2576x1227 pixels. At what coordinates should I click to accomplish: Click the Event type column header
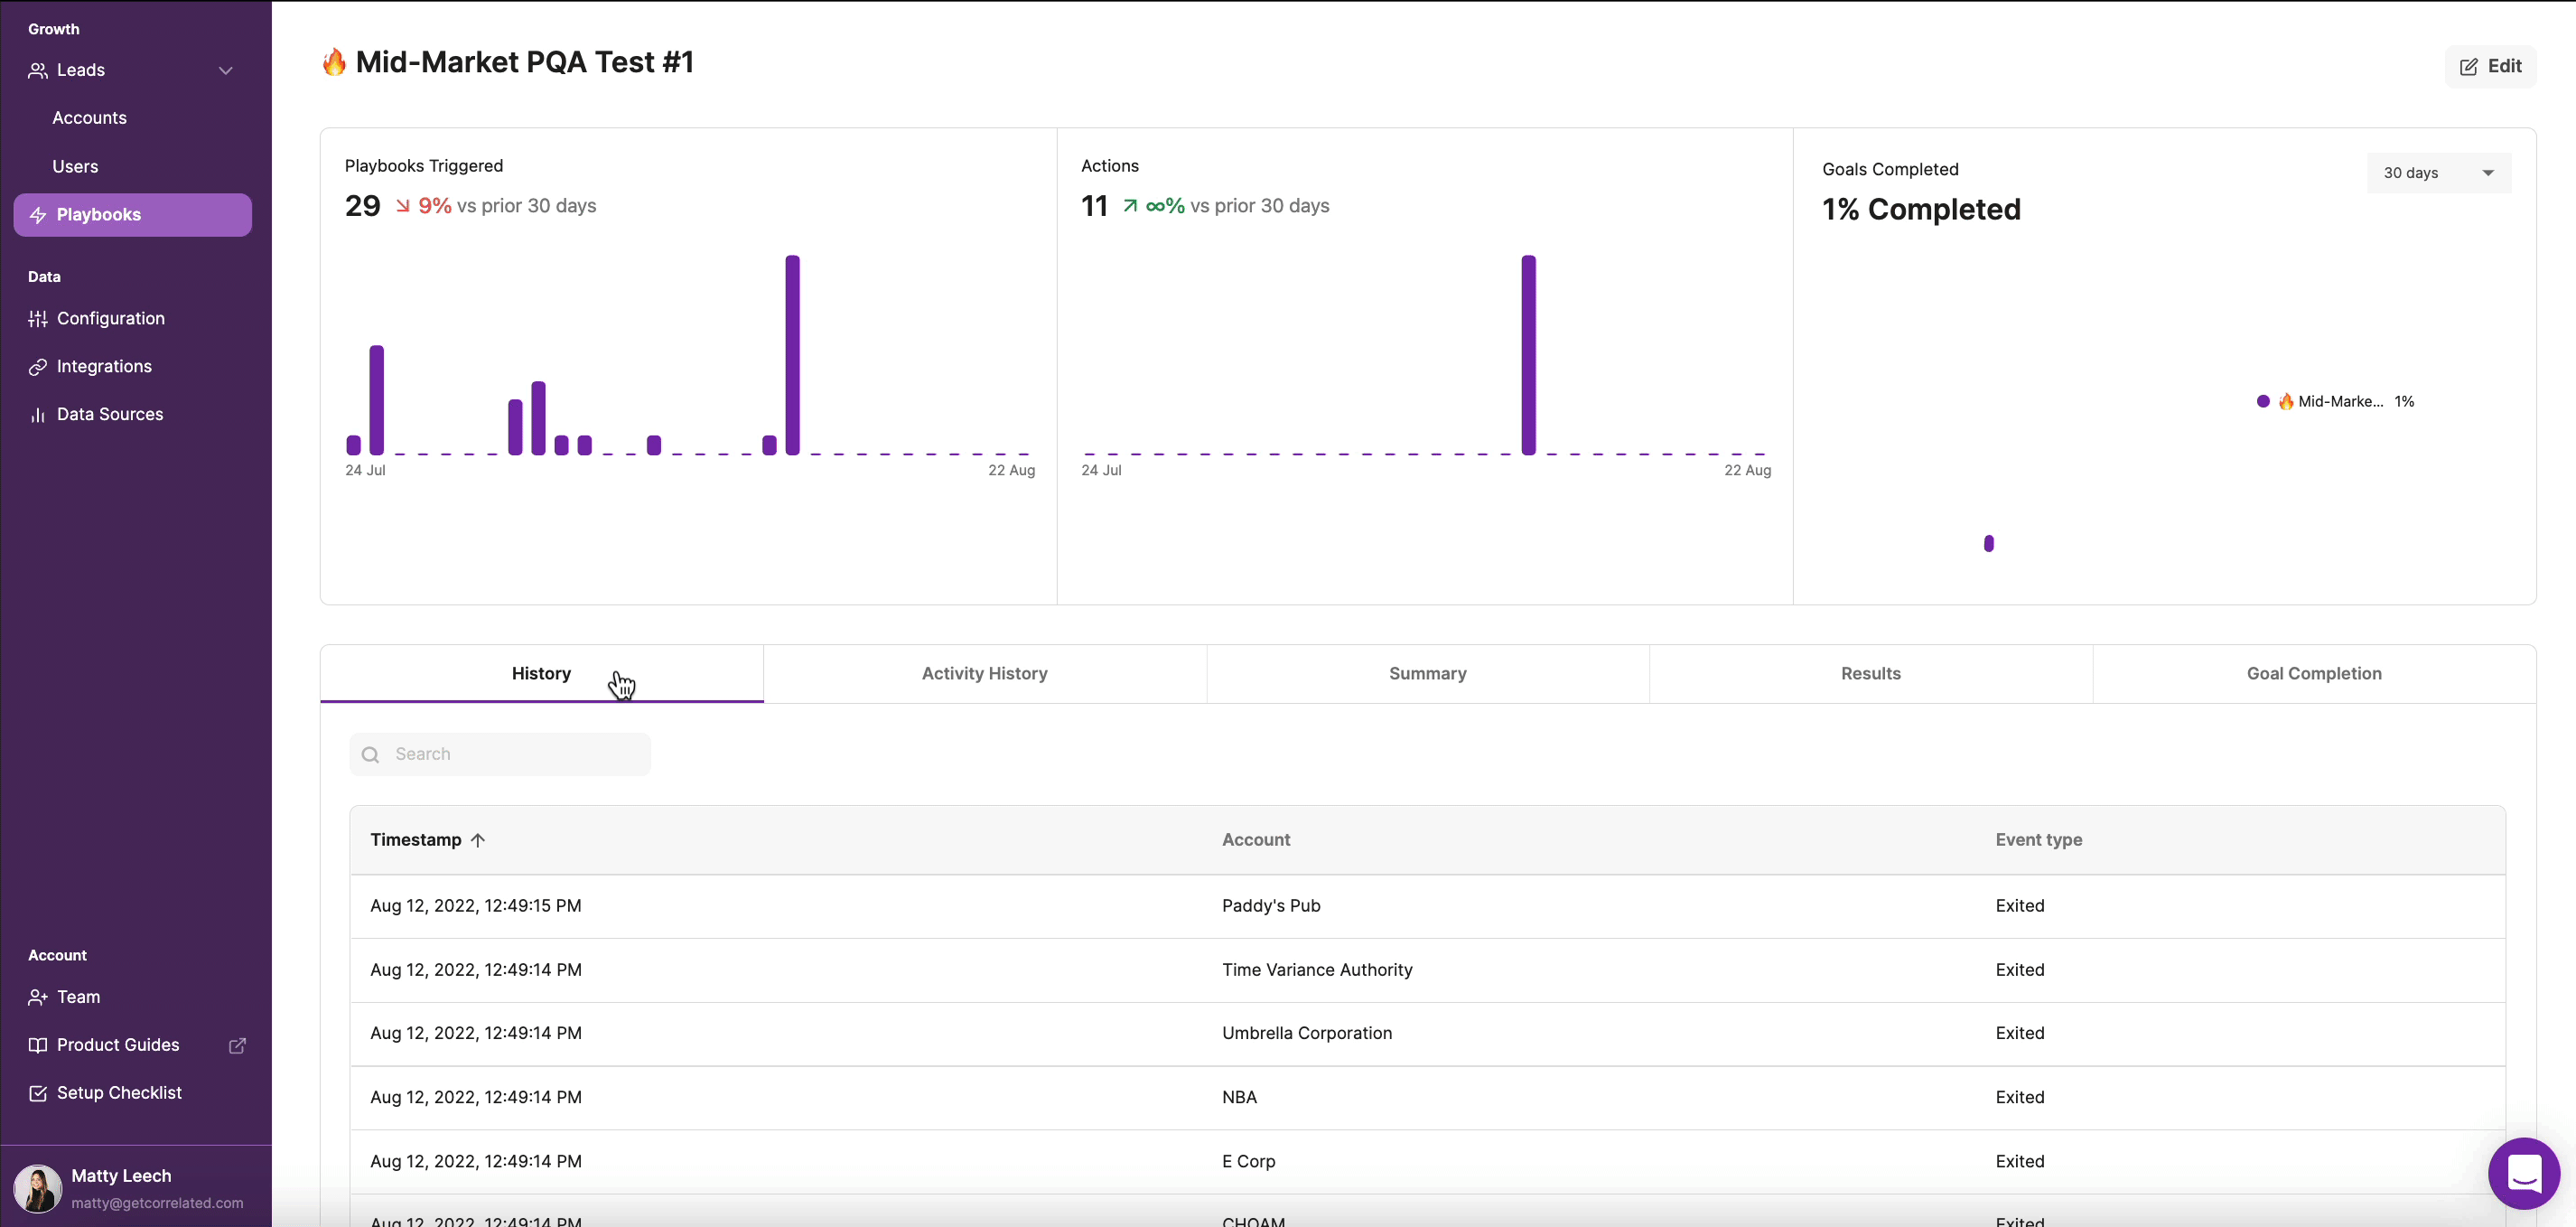click(x=2039, y=840)
